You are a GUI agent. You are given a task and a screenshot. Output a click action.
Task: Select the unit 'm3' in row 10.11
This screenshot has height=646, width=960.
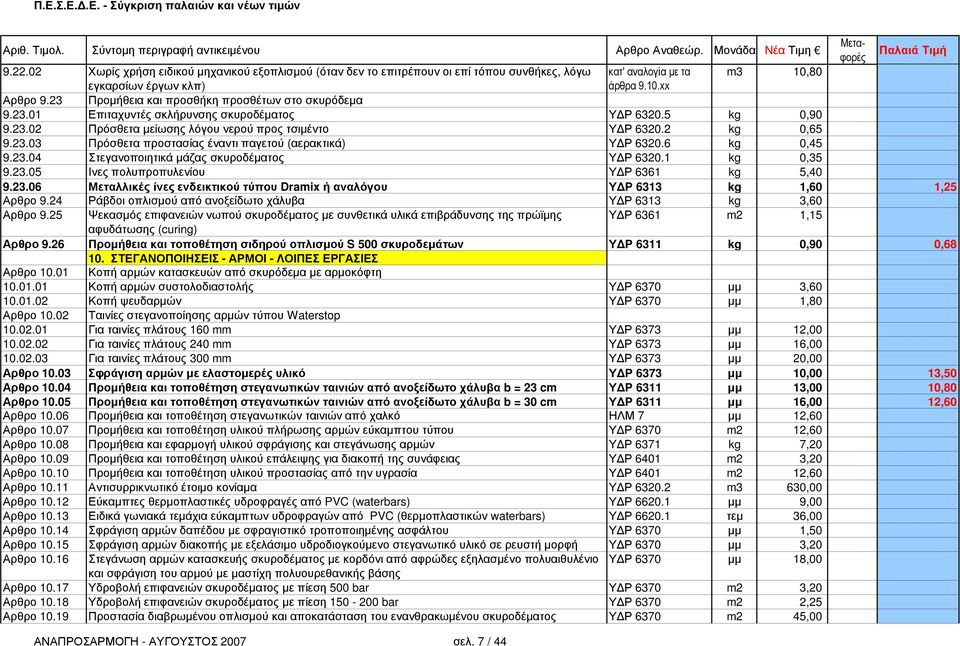point(734,487)
